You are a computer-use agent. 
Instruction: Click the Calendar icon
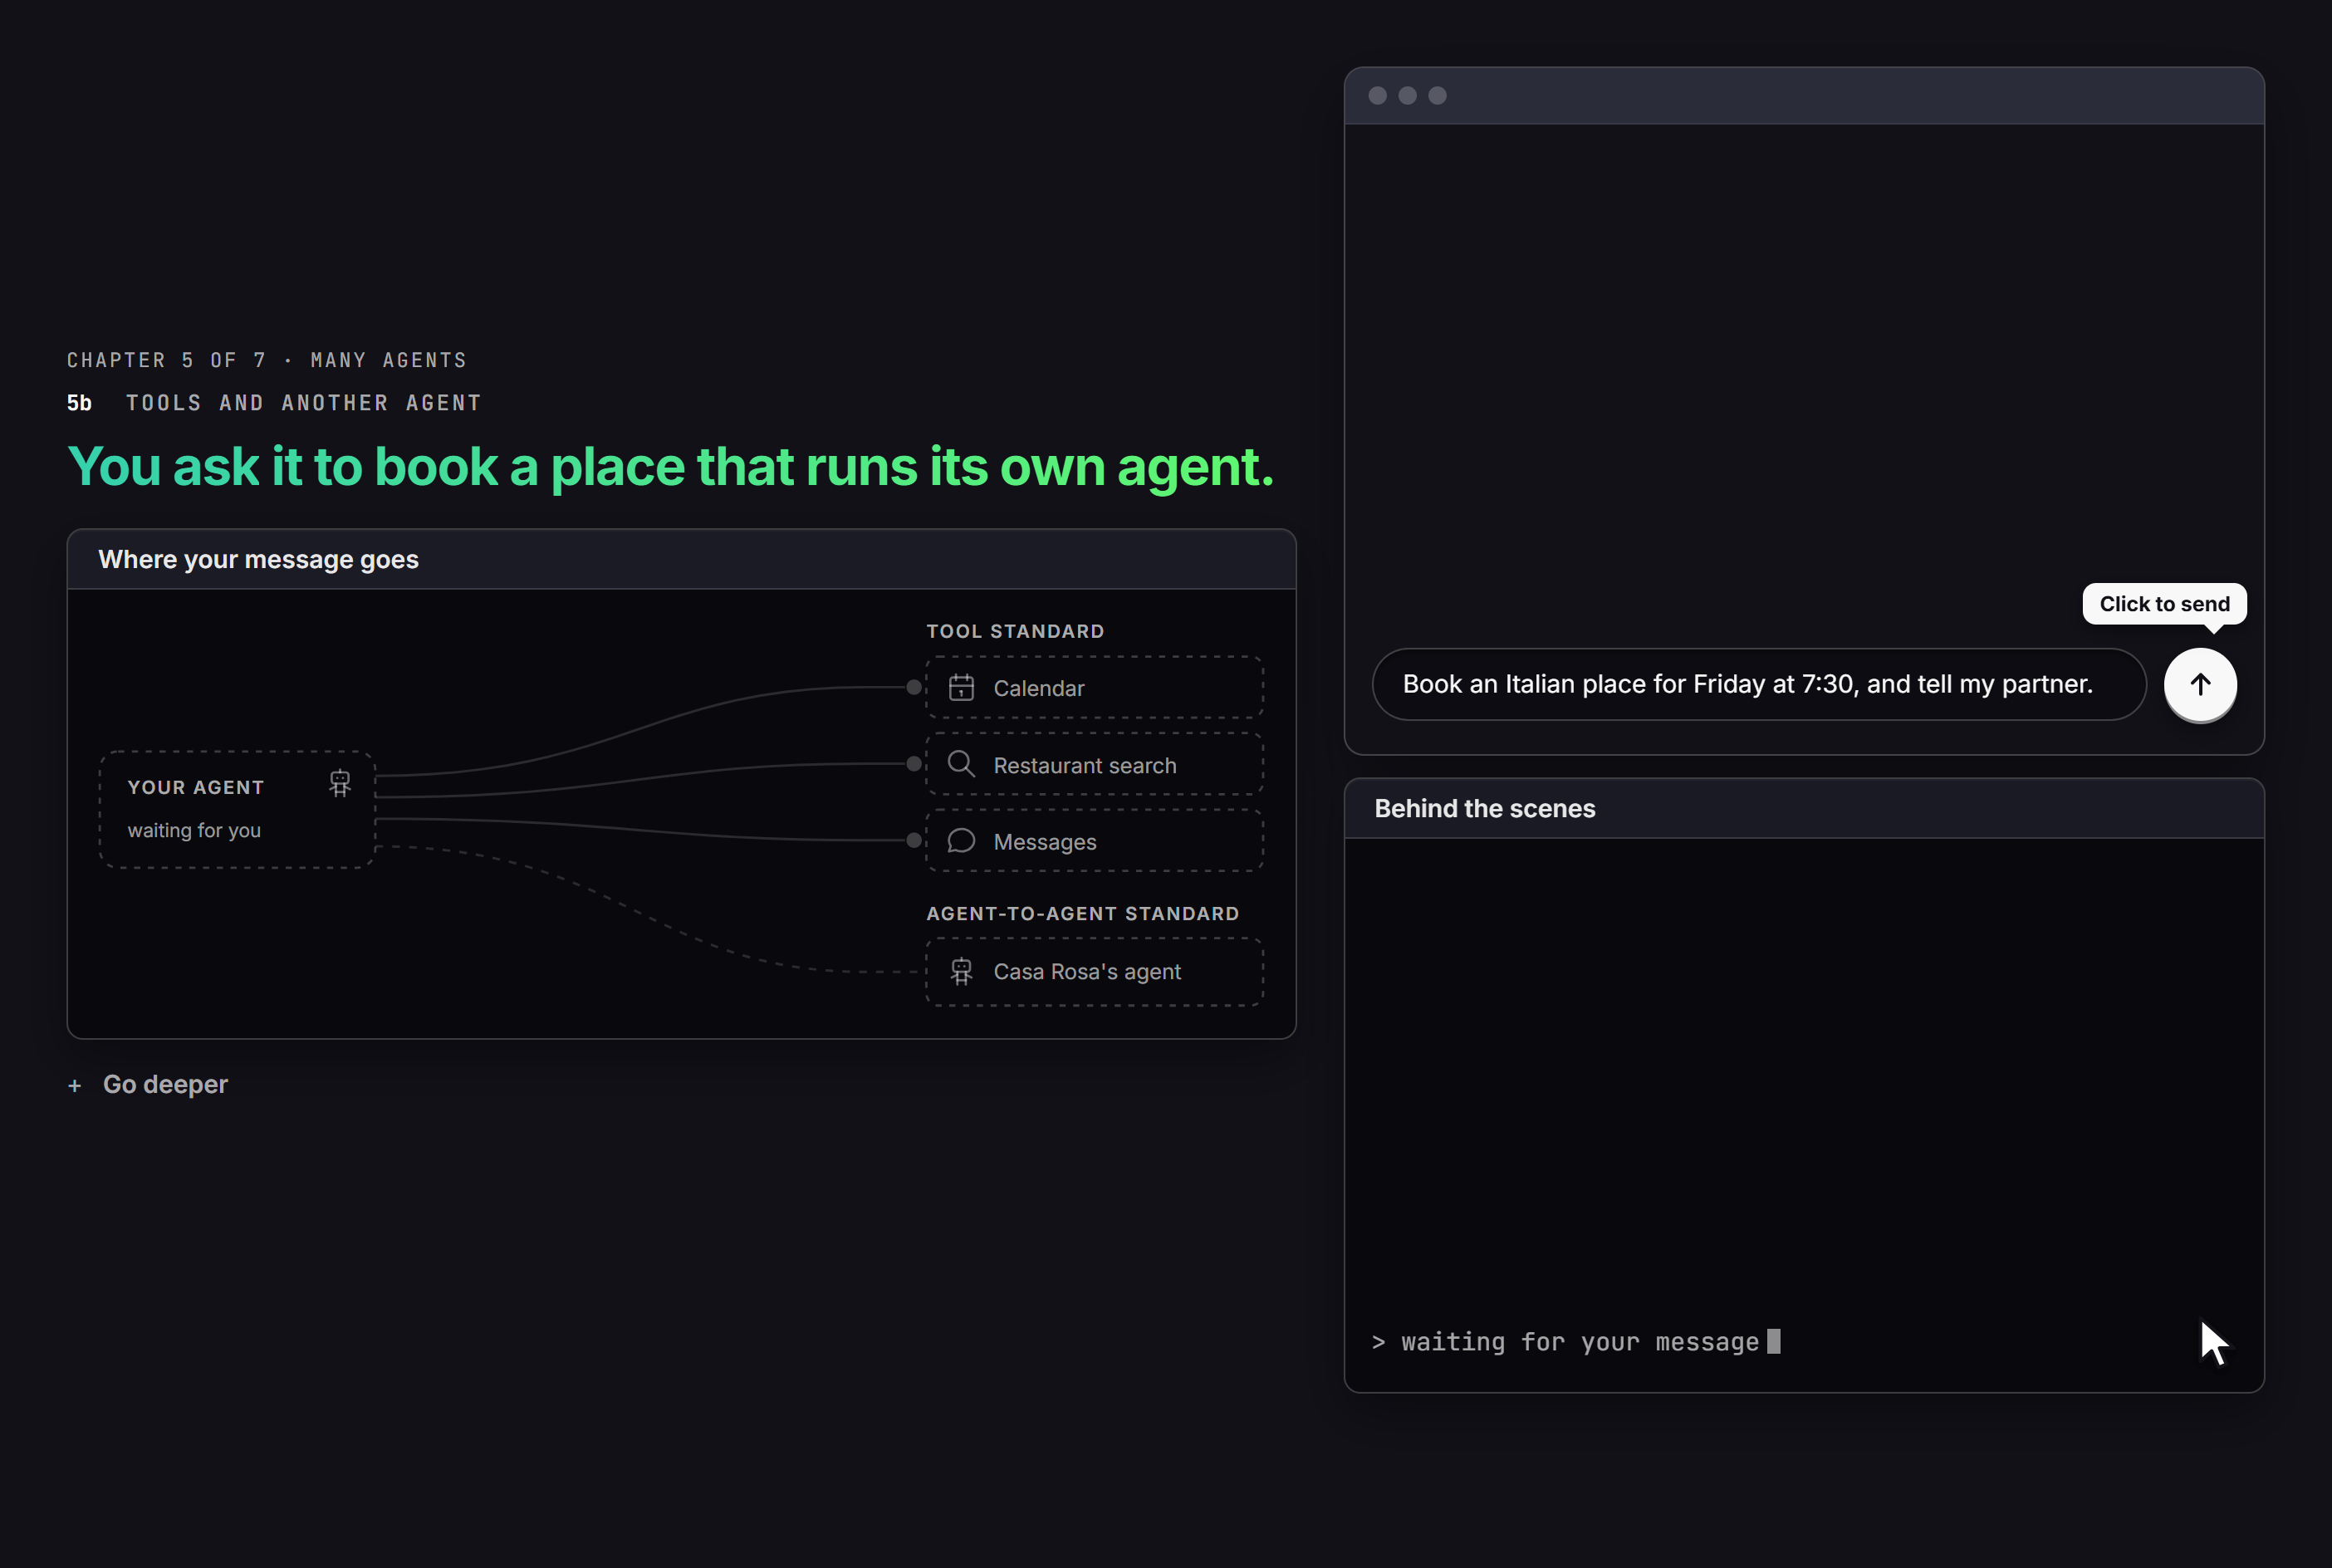click(x=961, y=687)
